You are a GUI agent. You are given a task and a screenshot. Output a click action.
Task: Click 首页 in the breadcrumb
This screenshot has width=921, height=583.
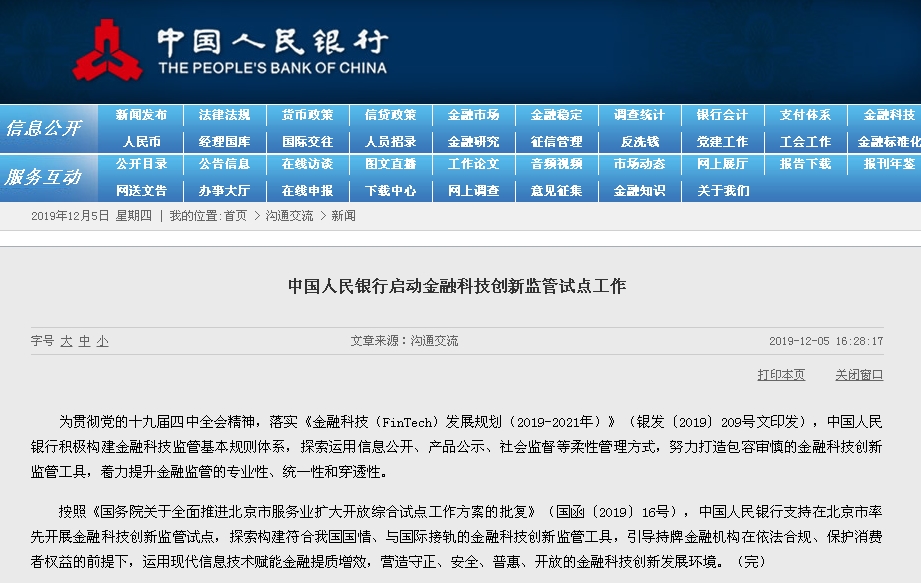point(235,216)
